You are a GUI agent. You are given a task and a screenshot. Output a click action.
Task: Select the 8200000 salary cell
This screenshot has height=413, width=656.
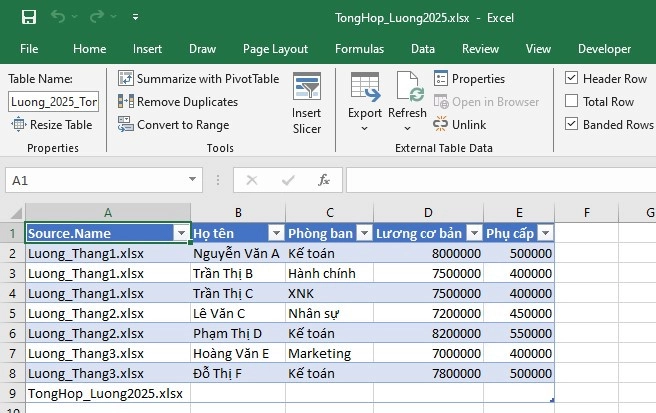click(x=428, y=333)
